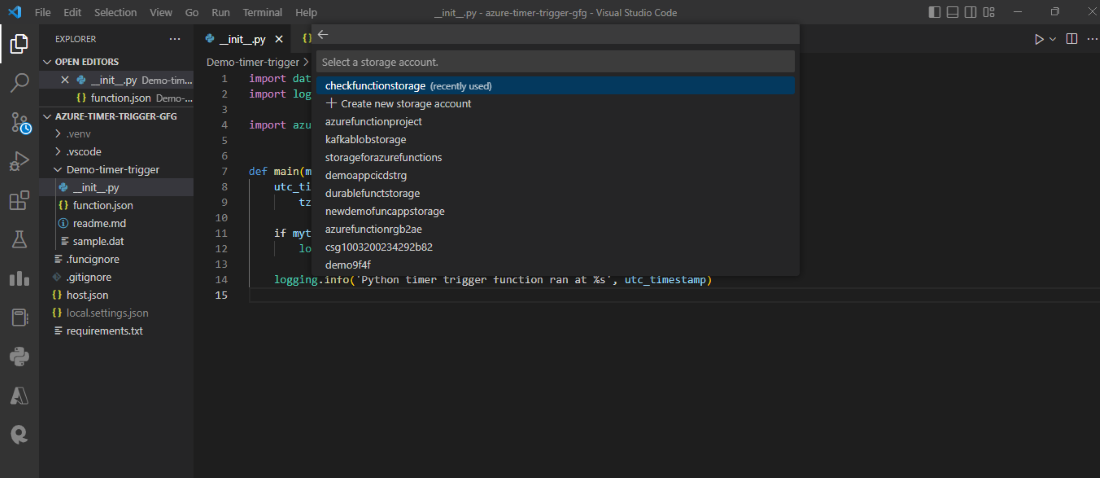
Task: Split the editor to the right
Action: (1071, 39)
